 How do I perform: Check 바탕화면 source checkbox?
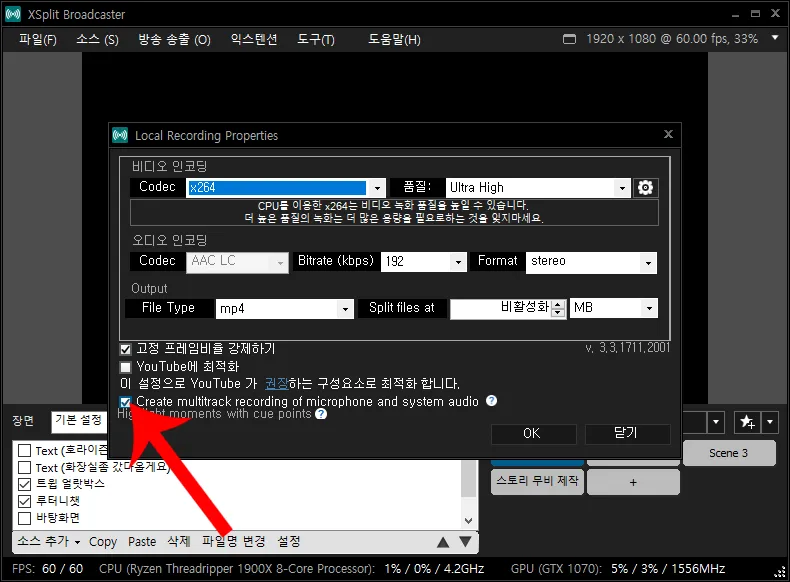tap(24, 518)
